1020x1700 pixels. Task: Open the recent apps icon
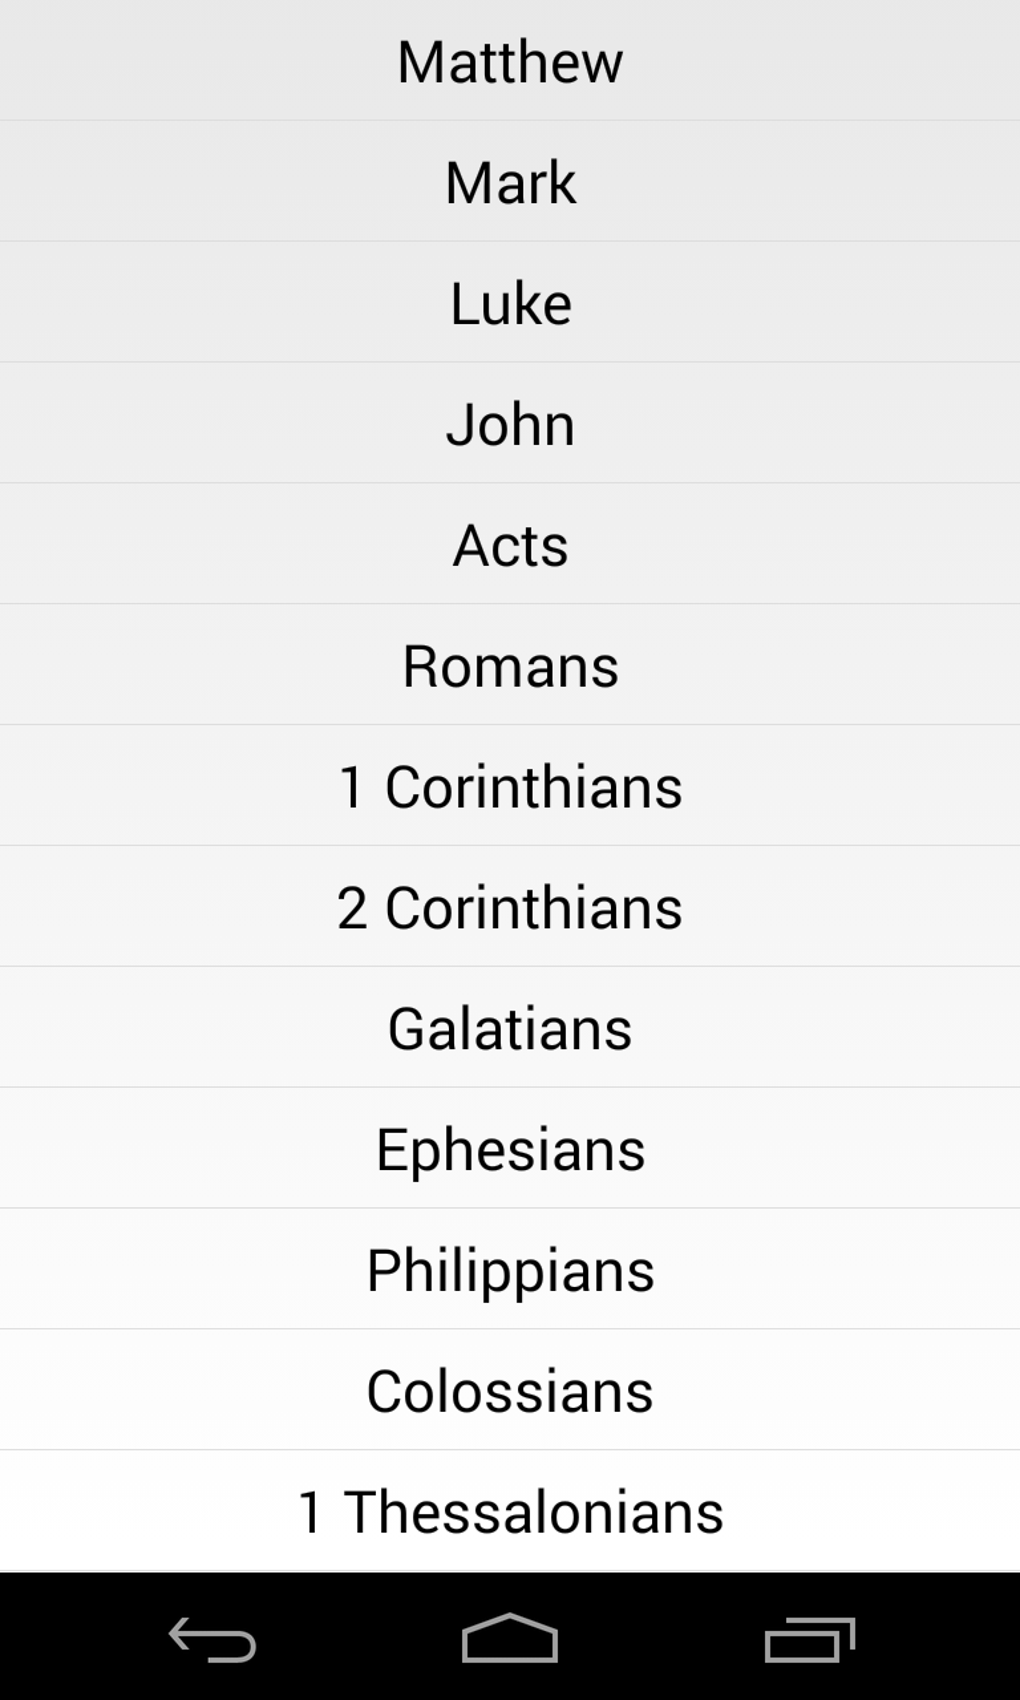809,1639
